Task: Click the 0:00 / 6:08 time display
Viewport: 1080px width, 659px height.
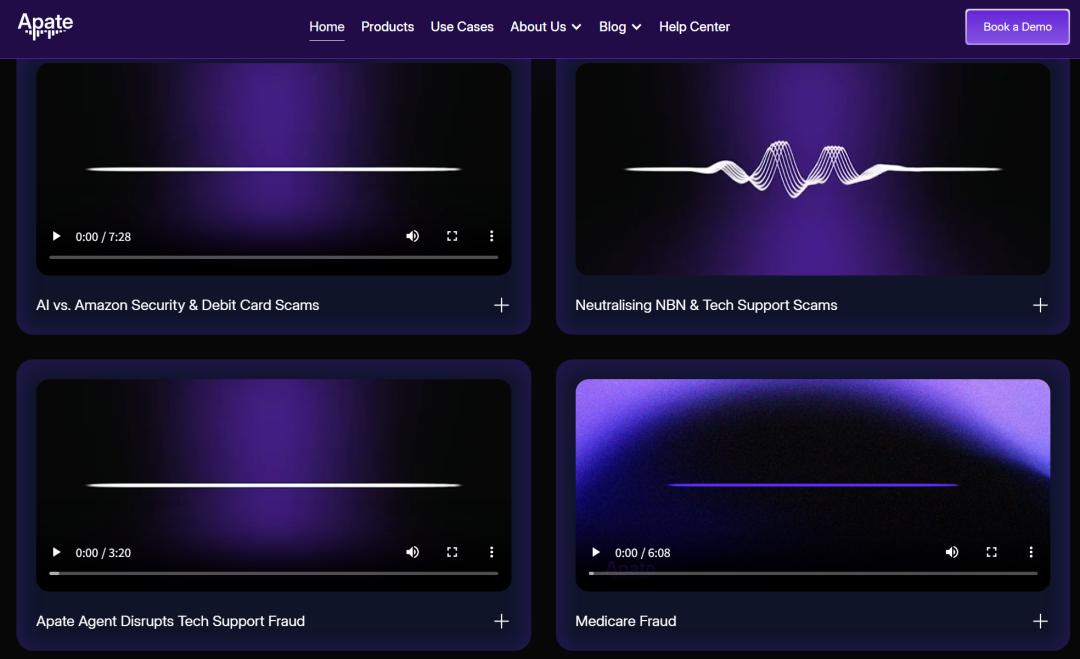Action: pyautogui.click(x=643, y=553)
